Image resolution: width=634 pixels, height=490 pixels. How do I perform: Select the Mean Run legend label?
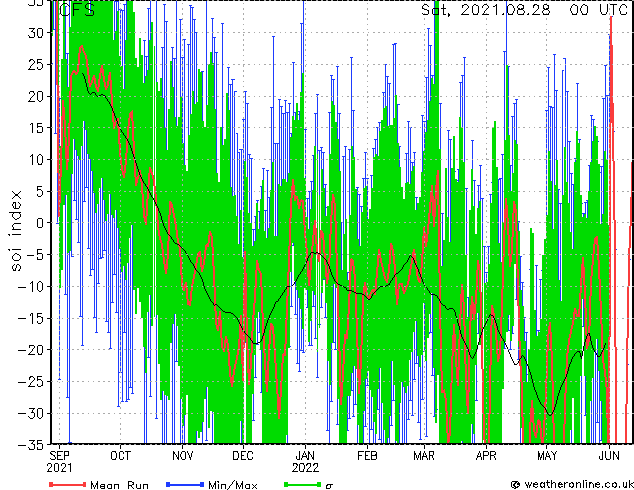pos(120,485)
